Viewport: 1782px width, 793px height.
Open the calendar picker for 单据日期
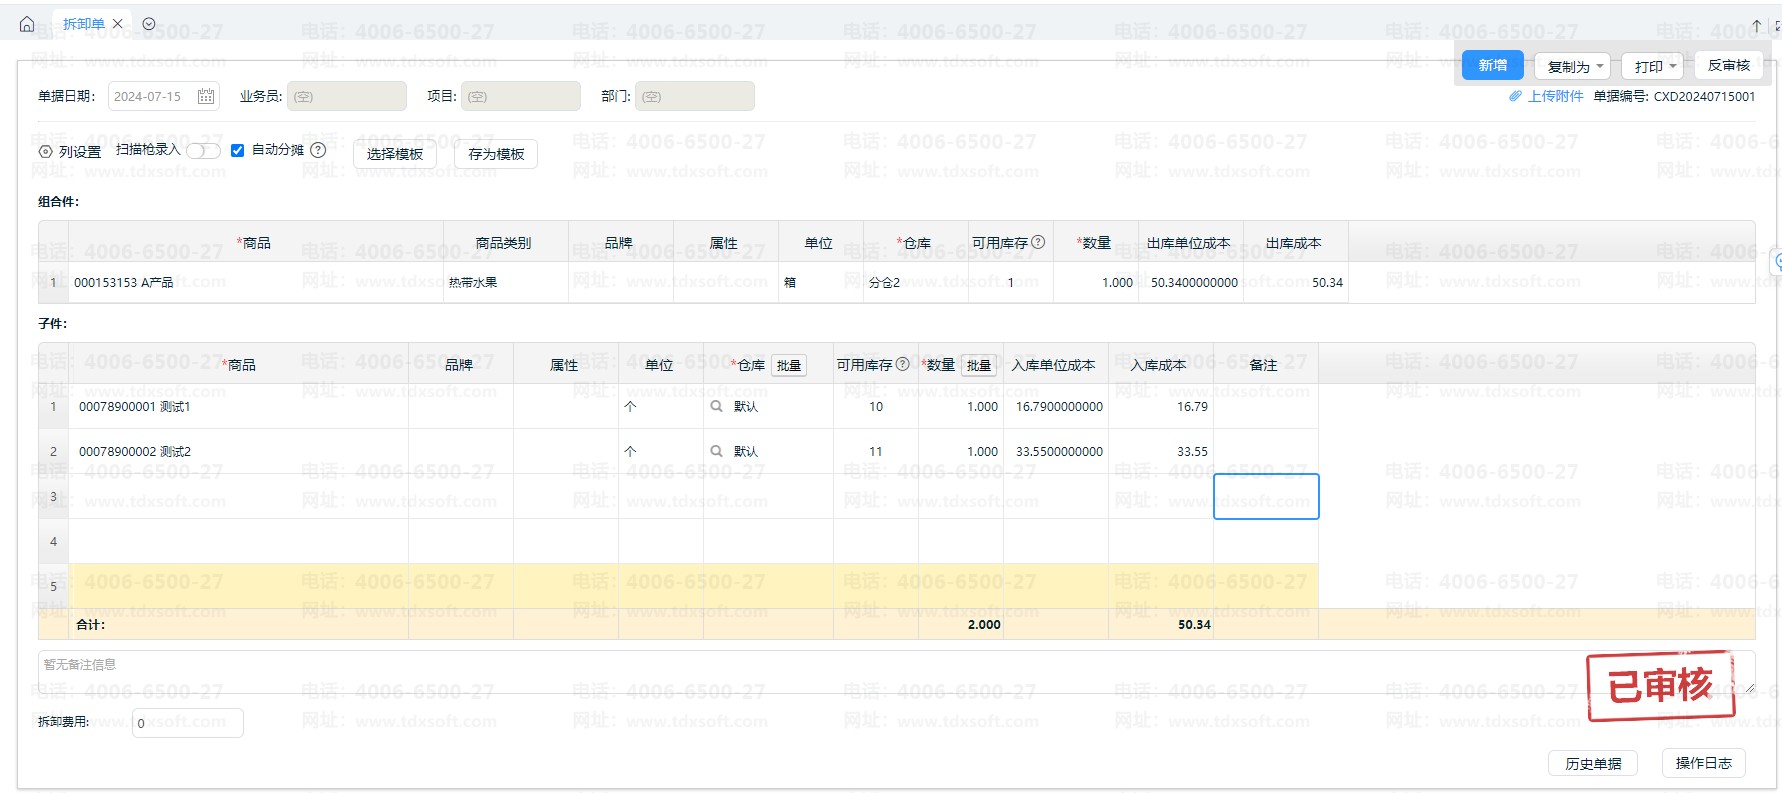pyautogui.click(x=206, y=96)
